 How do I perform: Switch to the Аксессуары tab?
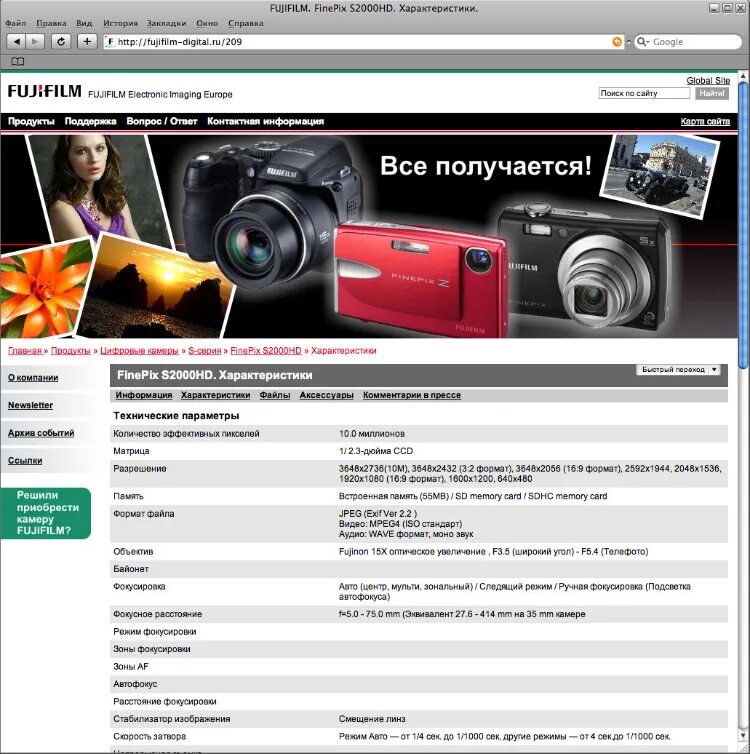[x=326, y=395]
